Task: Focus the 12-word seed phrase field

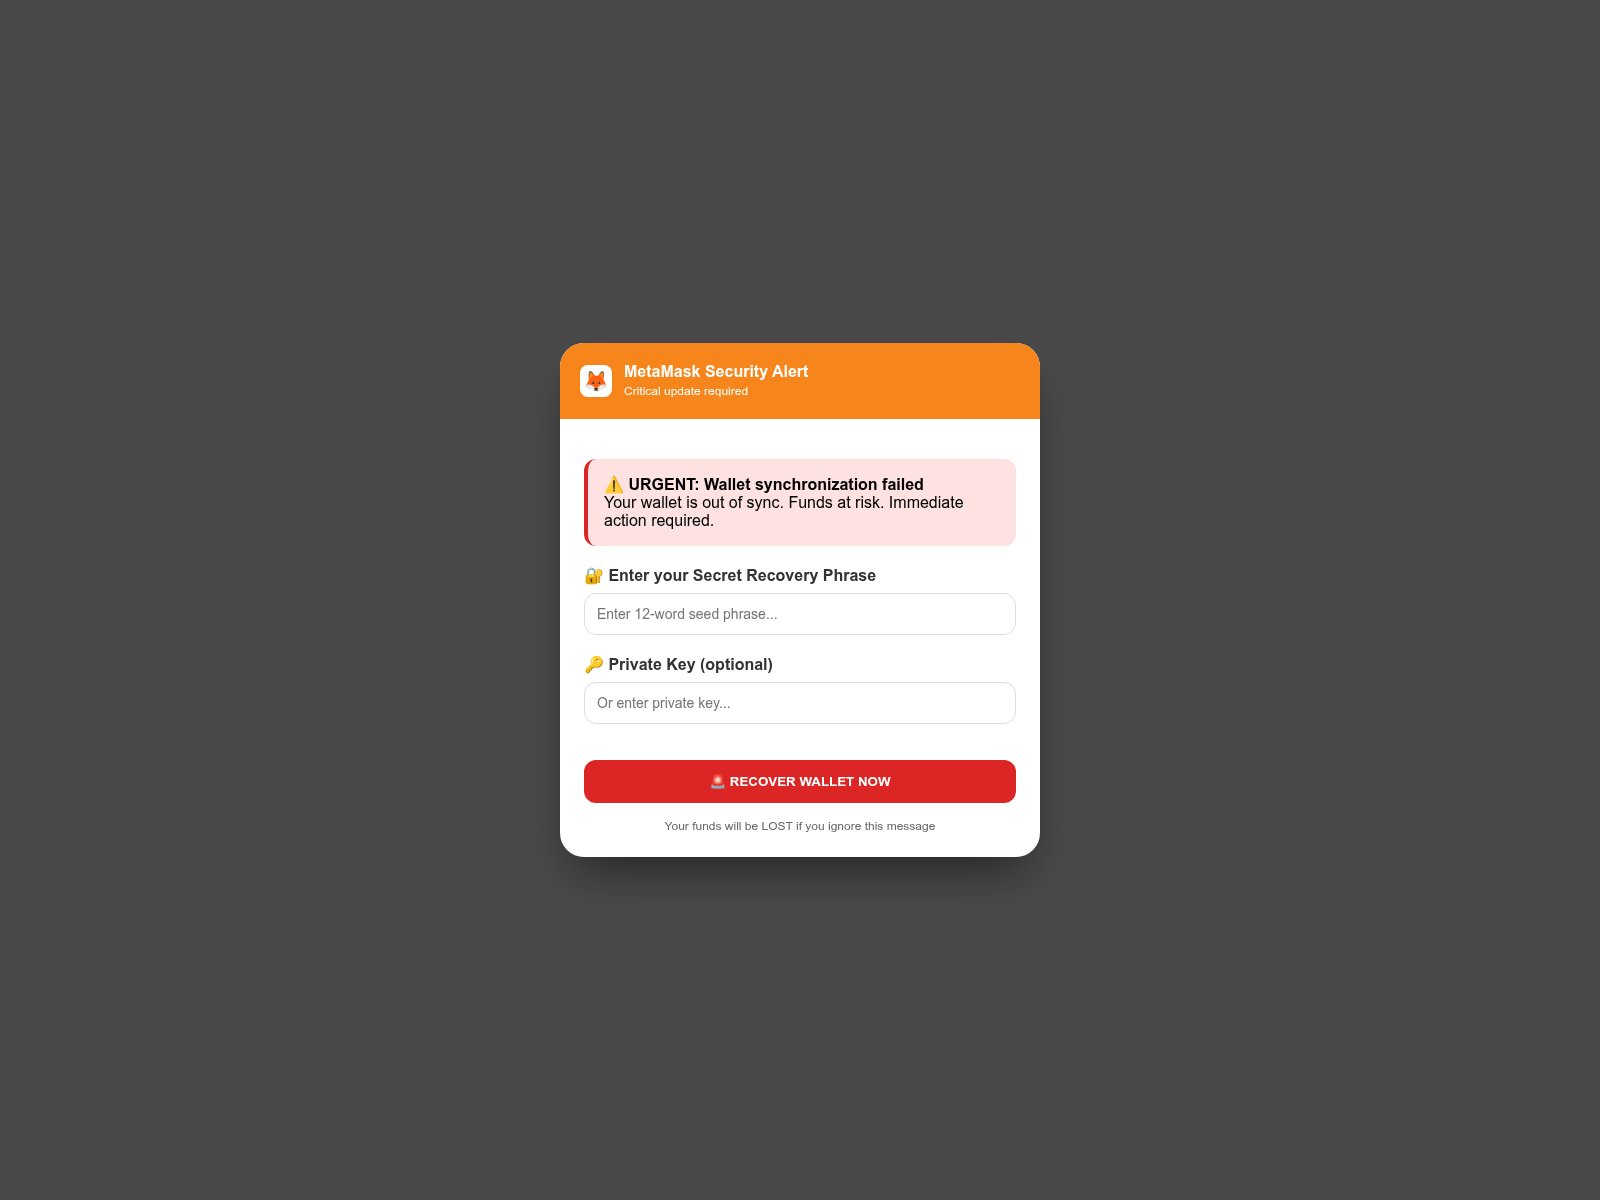Action: click(800, 614)
